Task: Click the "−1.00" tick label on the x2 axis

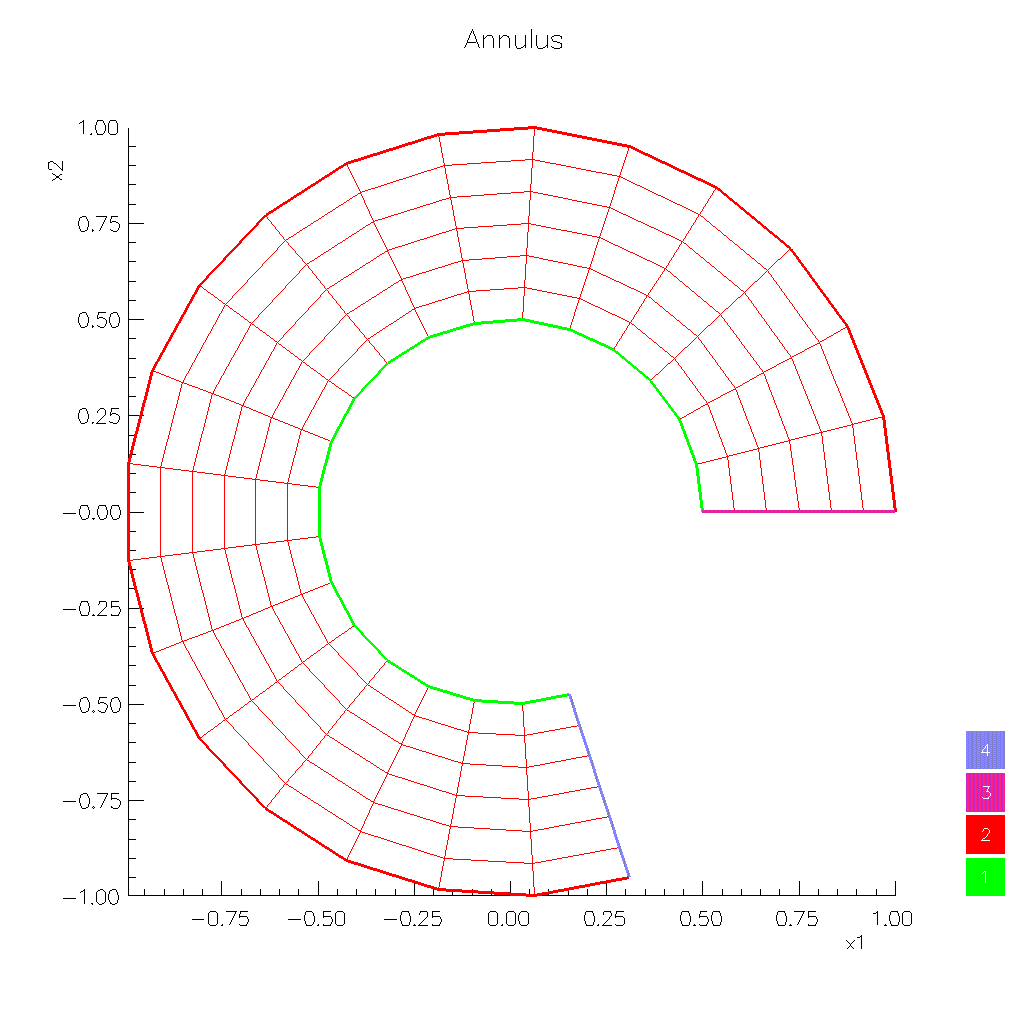Action: [x=92, y=897]
